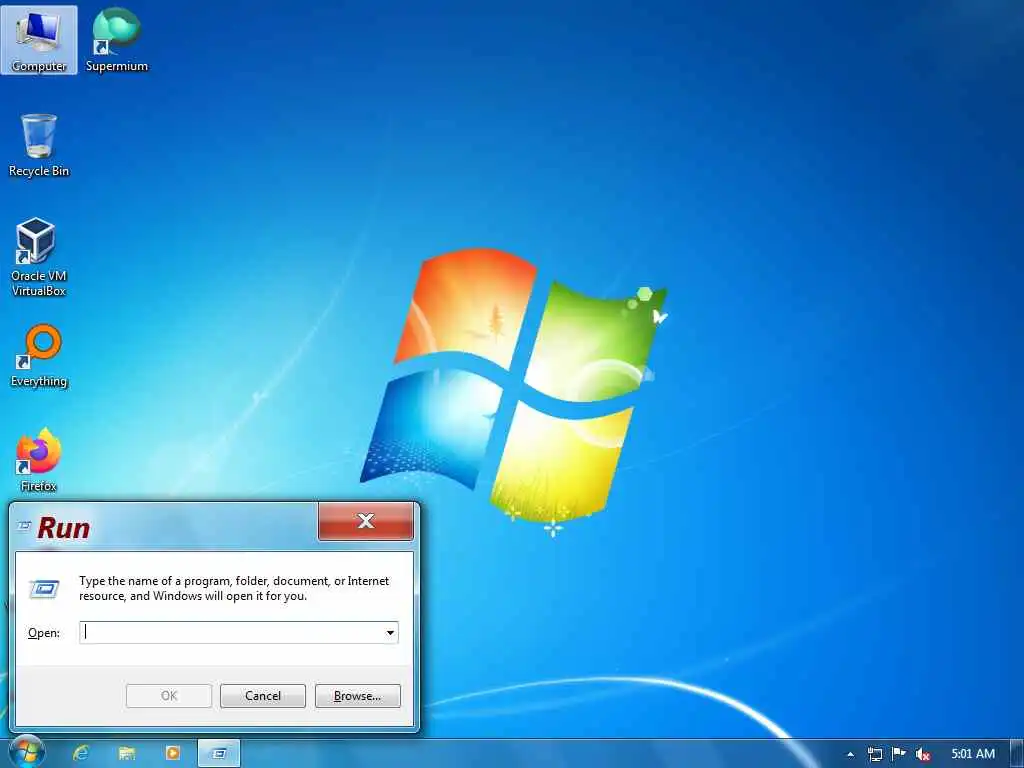This screenshot has height=768, width=1024.
Task: Click the OK button in Run
Action: [x=168, y=696]
